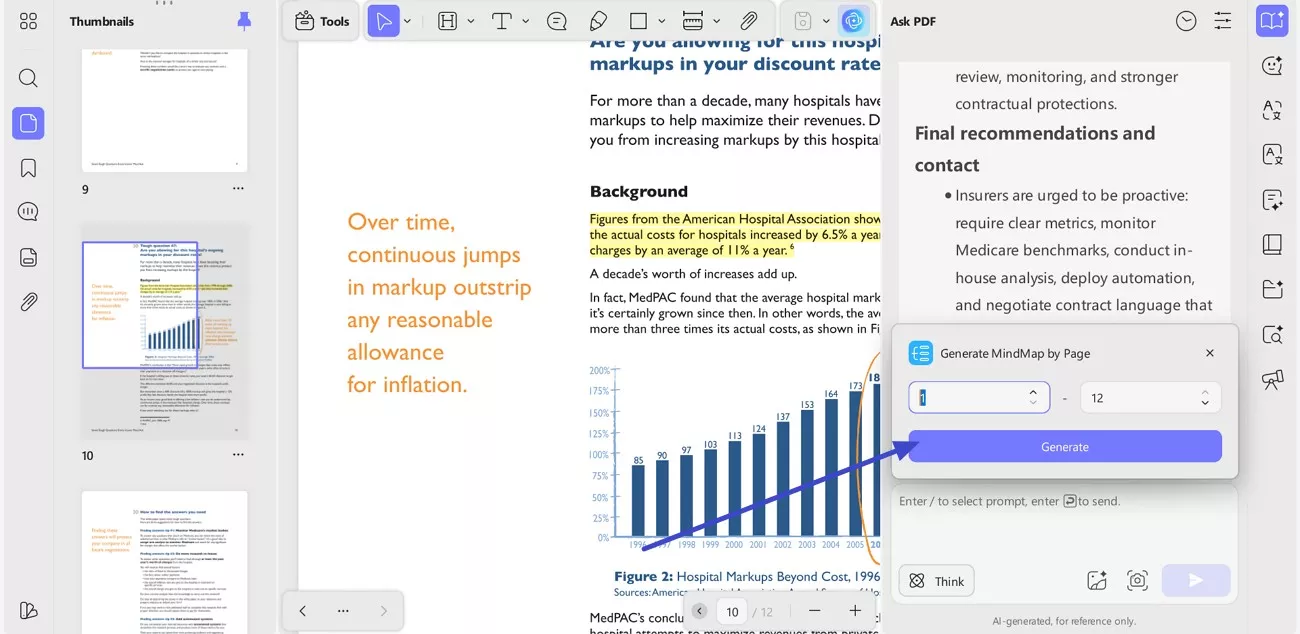Image resolution: width=1300 pixels, height=634 pixels.
Task: Open the document search icon in right sidebar
Action: (1272, 334)
